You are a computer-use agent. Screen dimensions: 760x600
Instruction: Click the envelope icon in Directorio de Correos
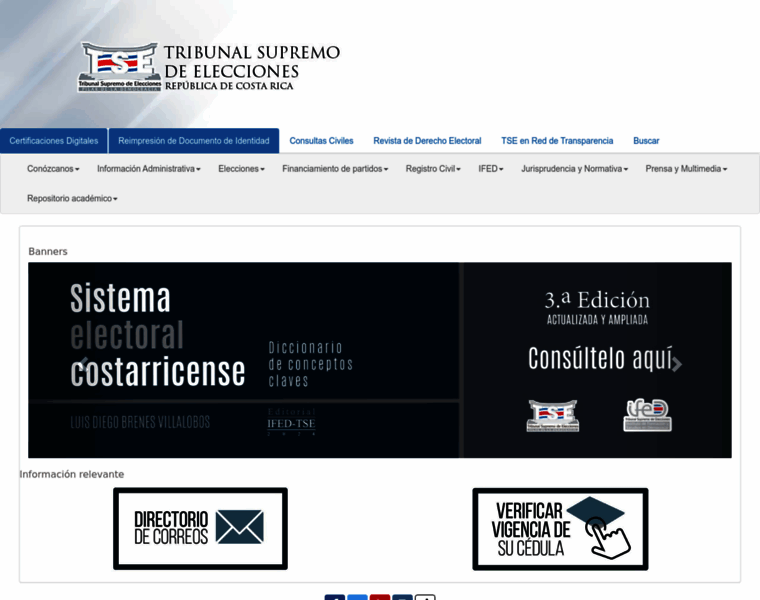(x=239, y=527)
